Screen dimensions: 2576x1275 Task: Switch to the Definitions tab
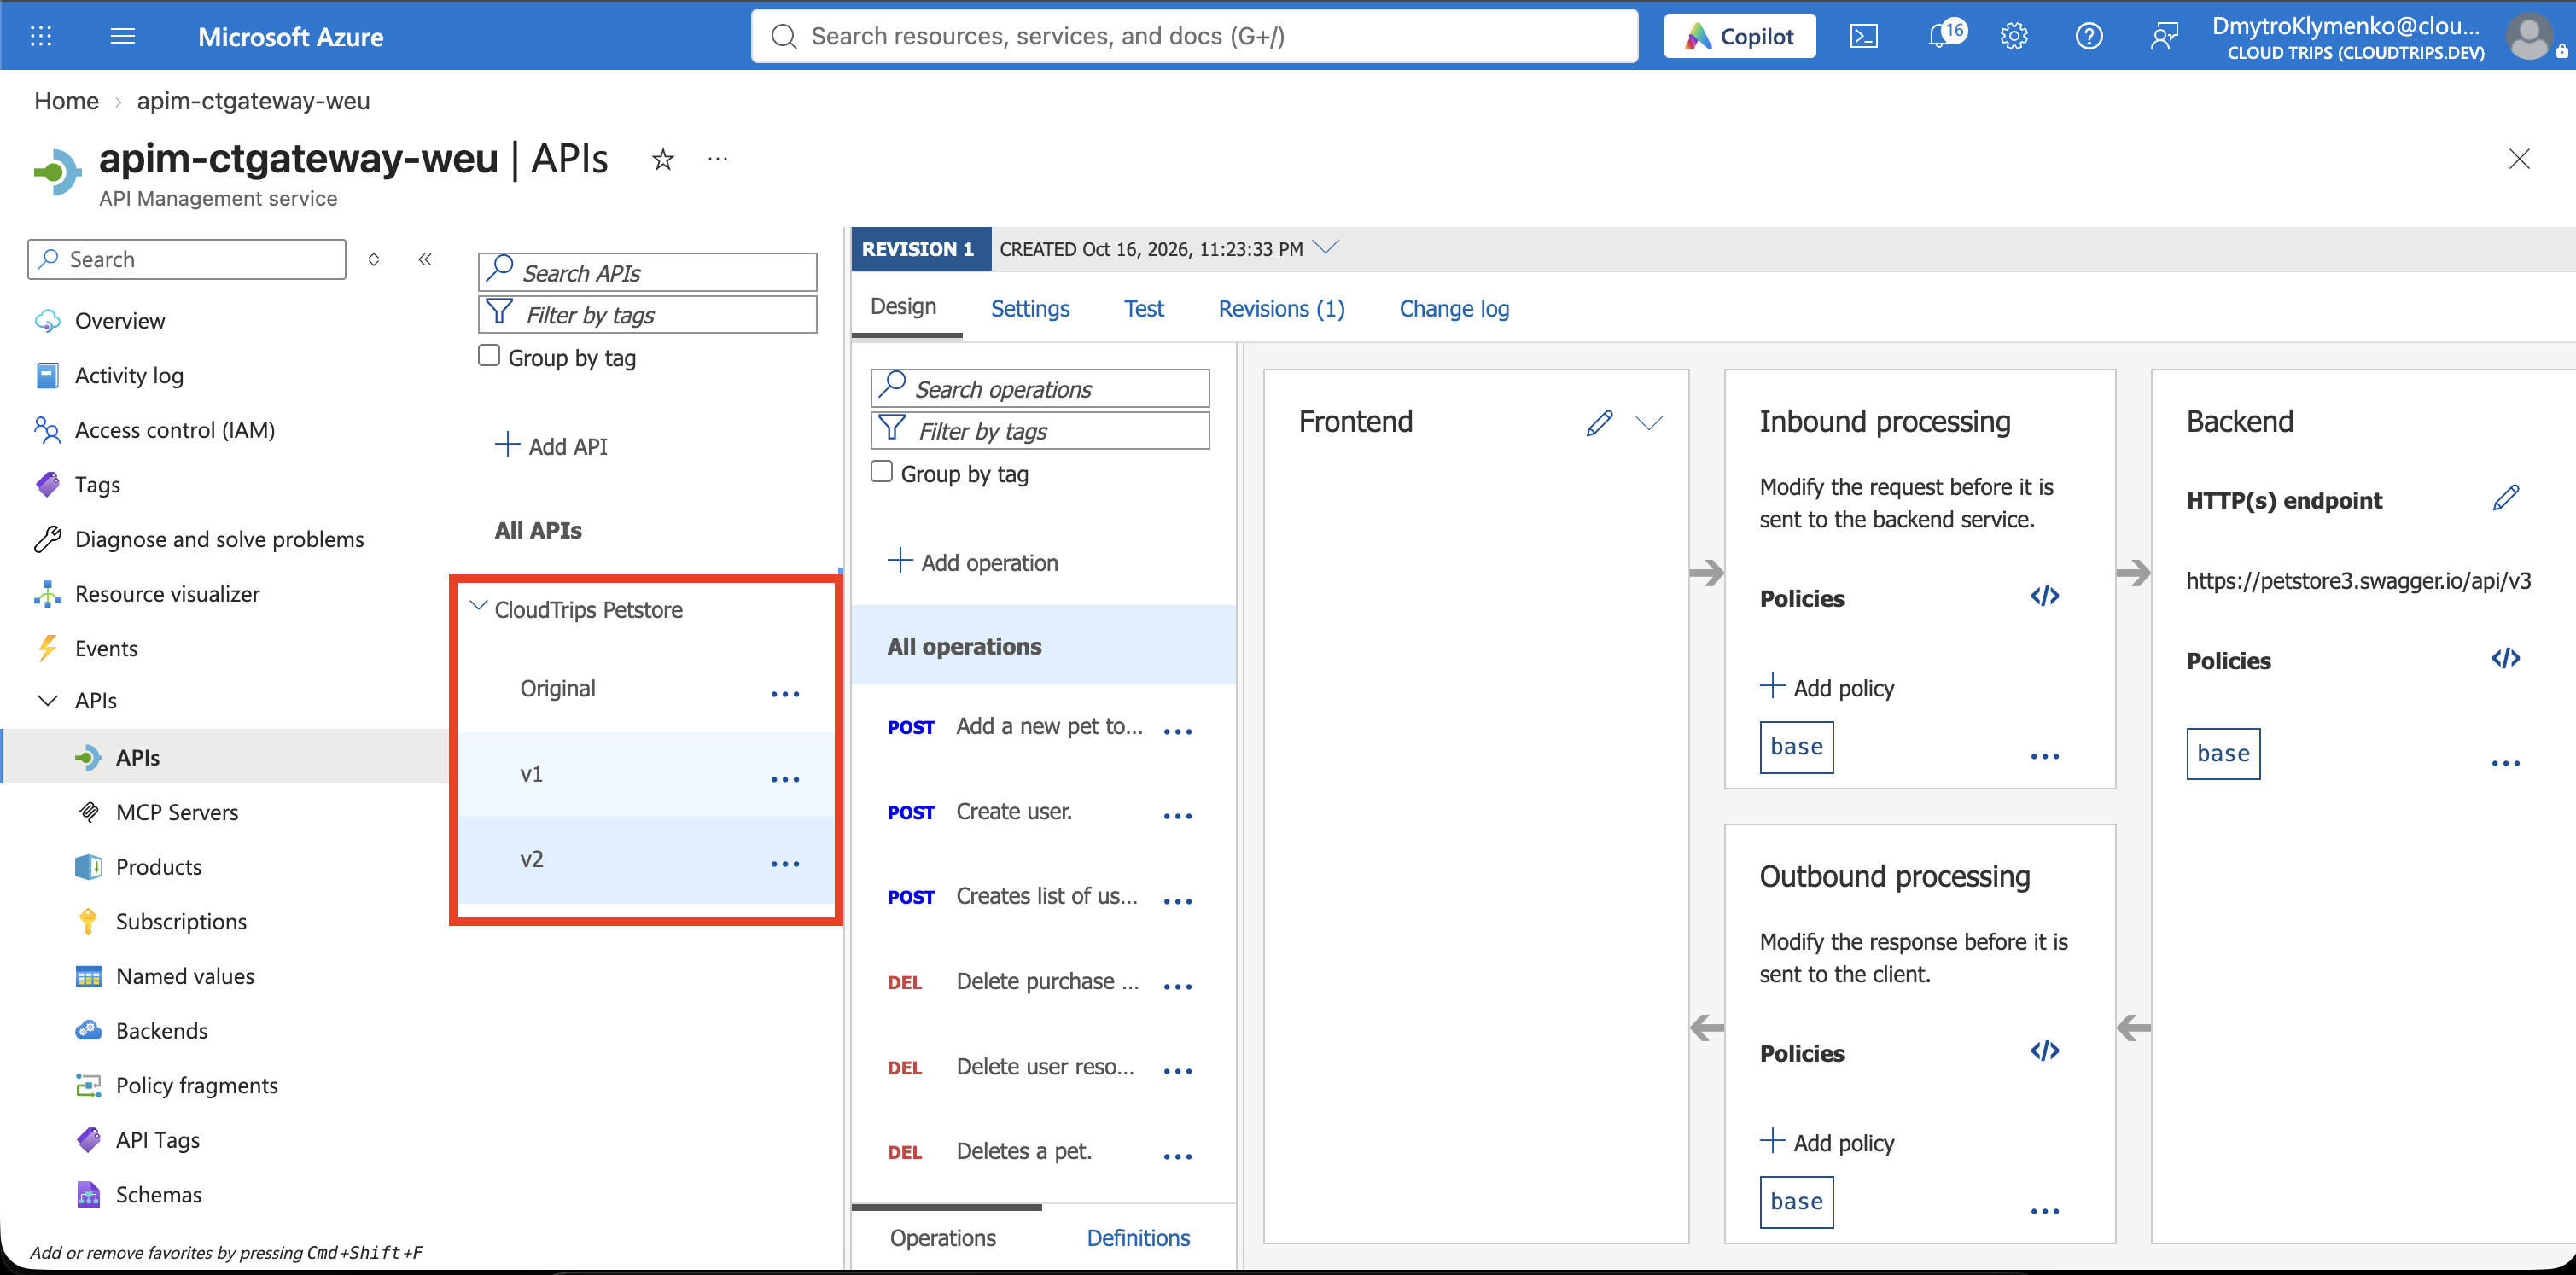pos(1138,1238)
